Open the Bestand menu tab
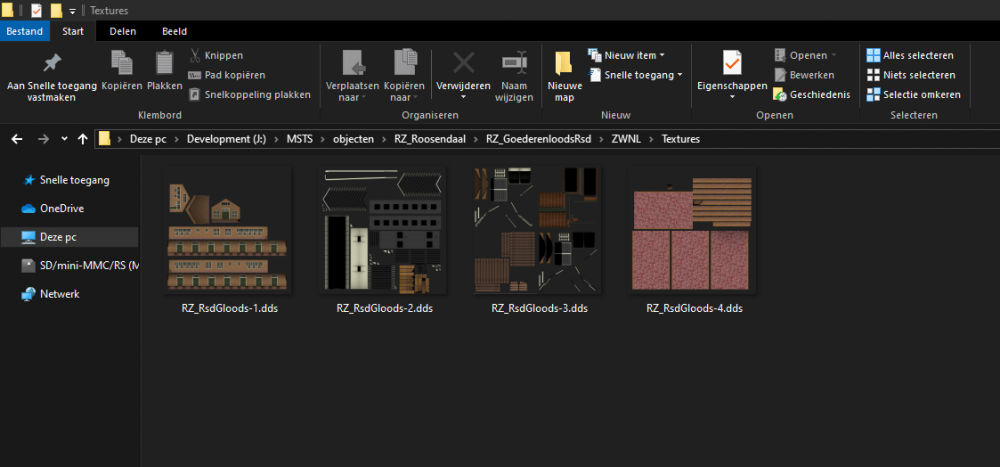The width and height of the screenshot is (1000, 467). pyautogui.click(x=24, y=31)
